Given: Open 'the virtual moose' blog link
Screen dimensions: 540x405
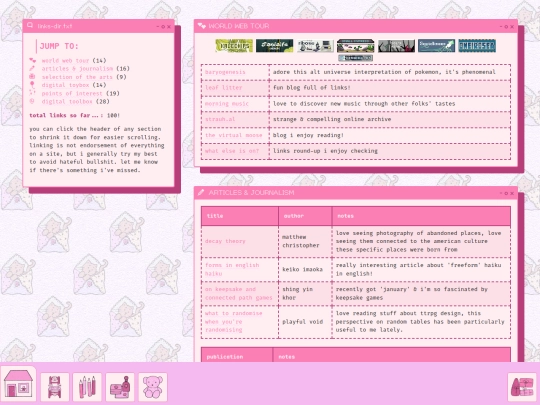Looking at the screenshot, I should [233, 135].
